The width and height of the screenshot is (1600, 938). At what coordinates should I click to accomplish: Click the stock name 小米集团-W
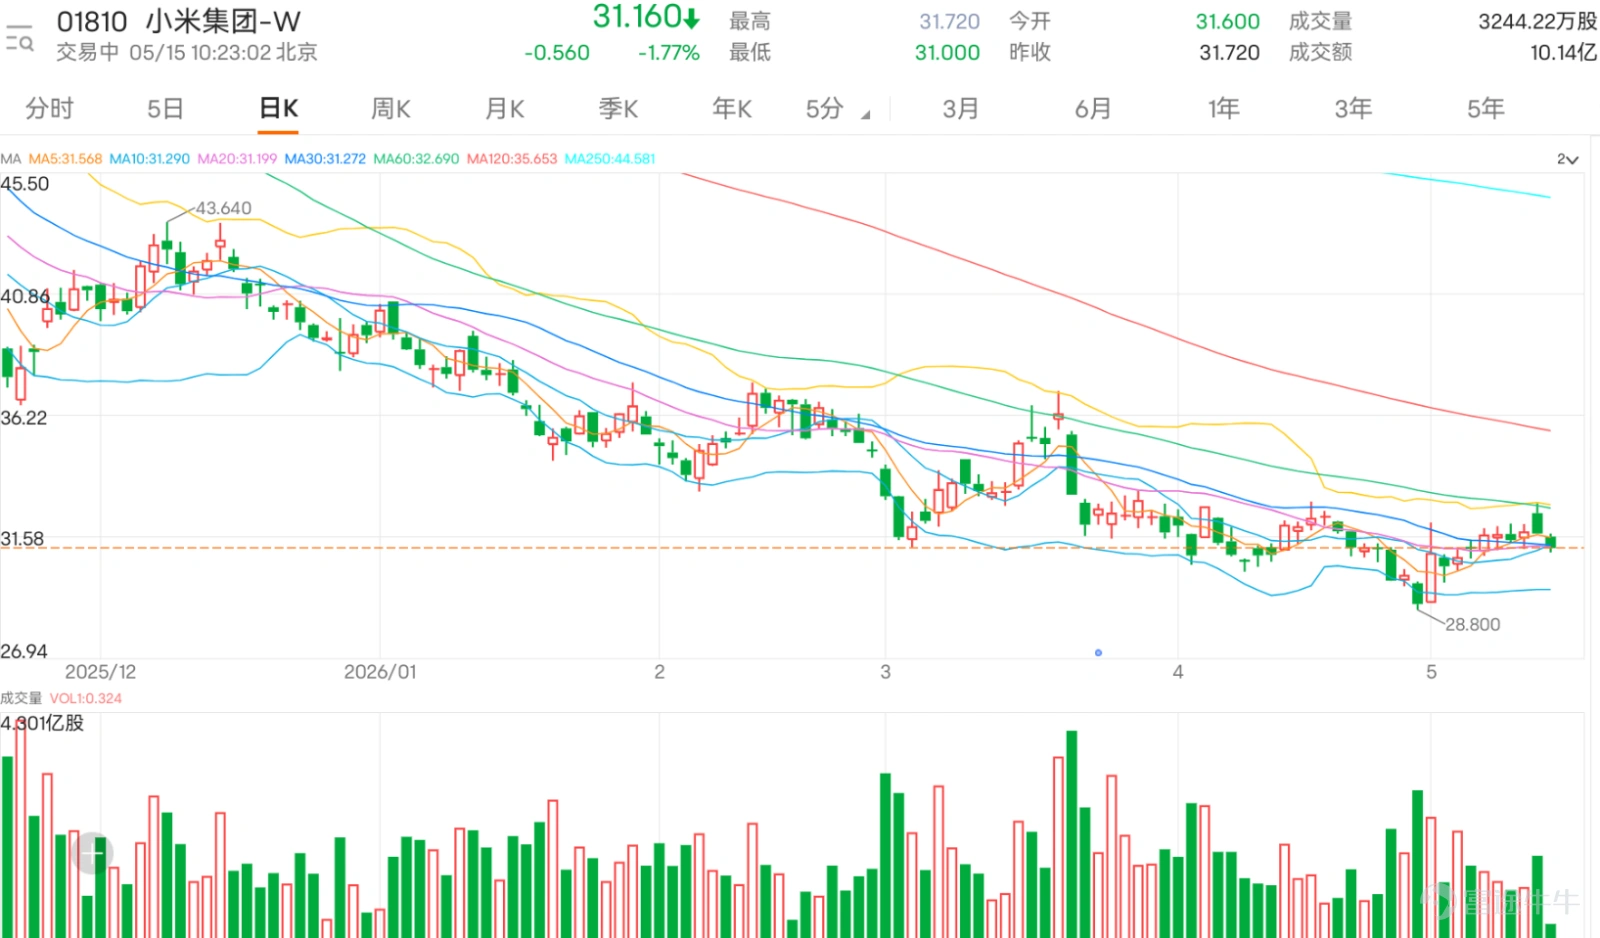tap(223, 21)
